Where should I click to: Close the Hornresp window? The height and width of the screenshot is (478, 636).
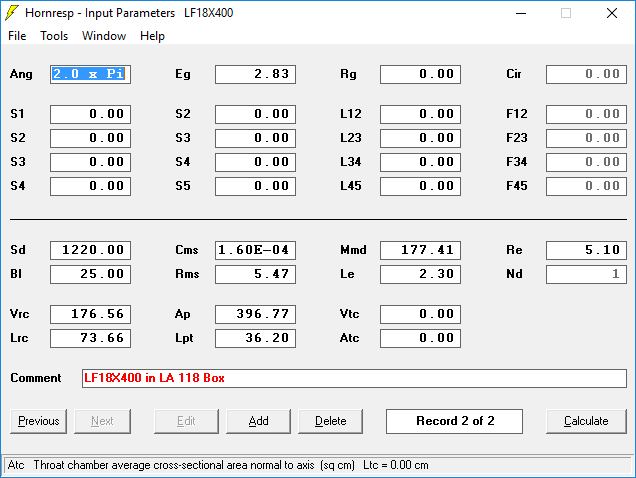(612, 13)
